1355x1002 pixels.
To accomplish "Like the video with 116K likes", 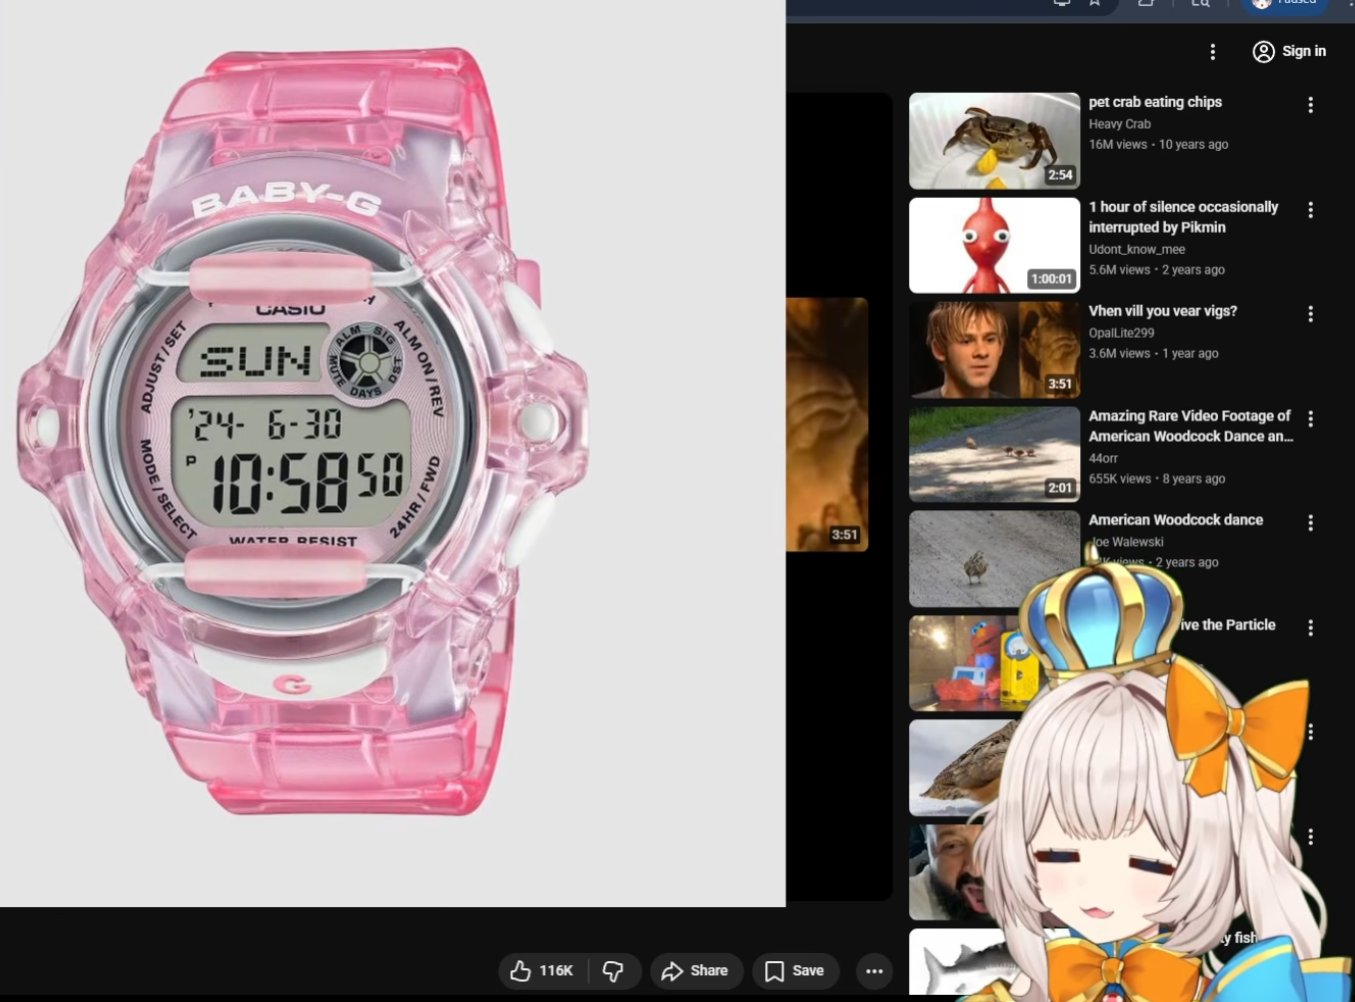I will pyautogui.click(x=542, y=971).
